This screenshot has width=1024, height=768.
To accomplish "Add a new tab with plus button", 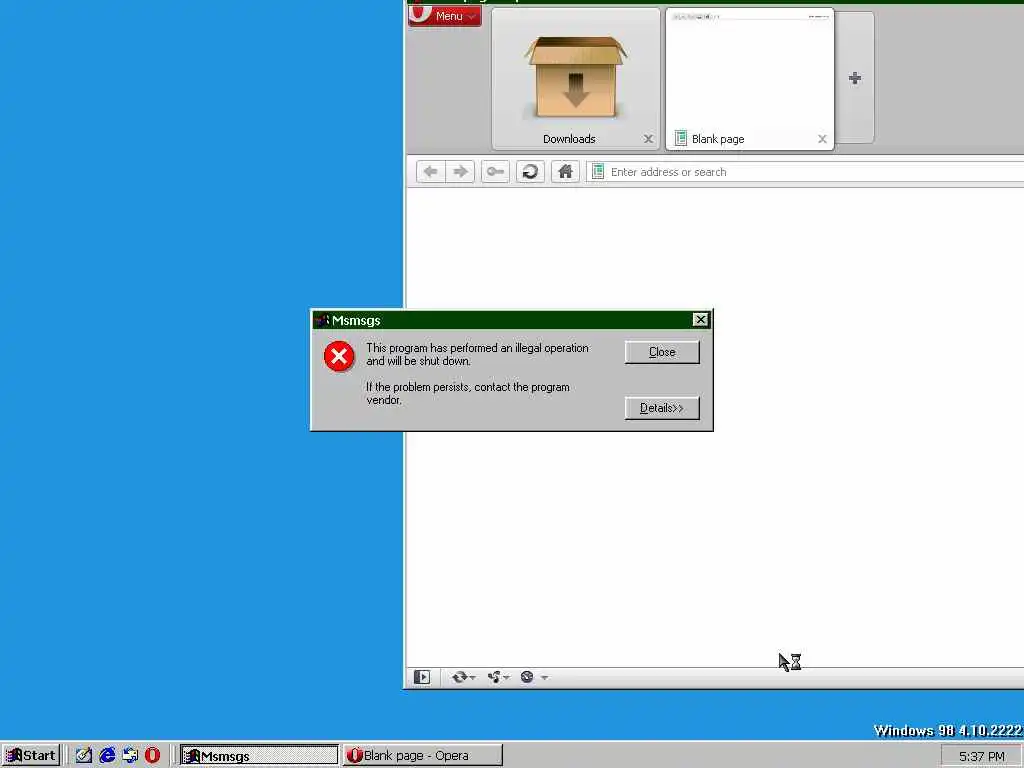I will (x=854, y=78).
